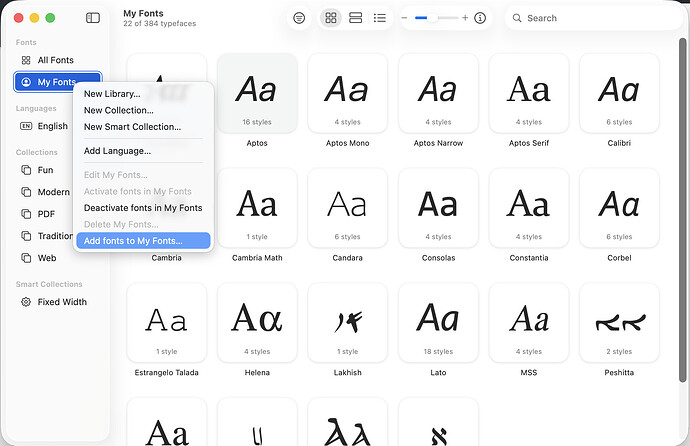Select the Corbel font thumbnail
Image resolution: width=690 pixels, height=446 pixels.
point(619,208)
